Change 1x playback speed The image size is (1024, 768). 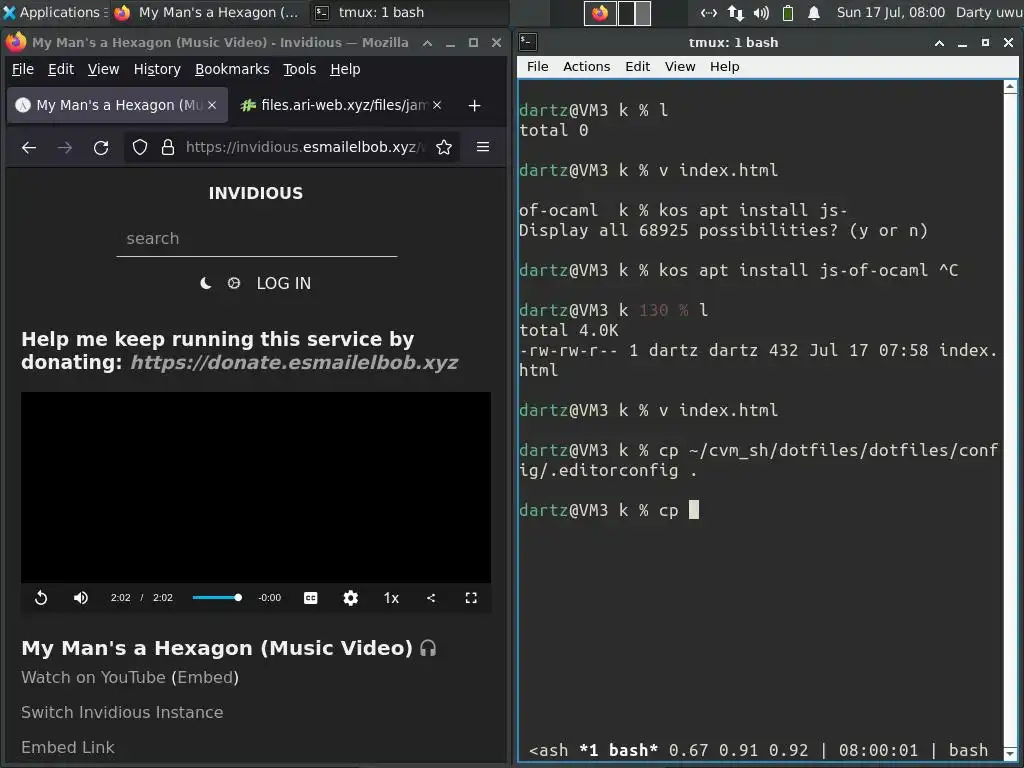(391, 598)
